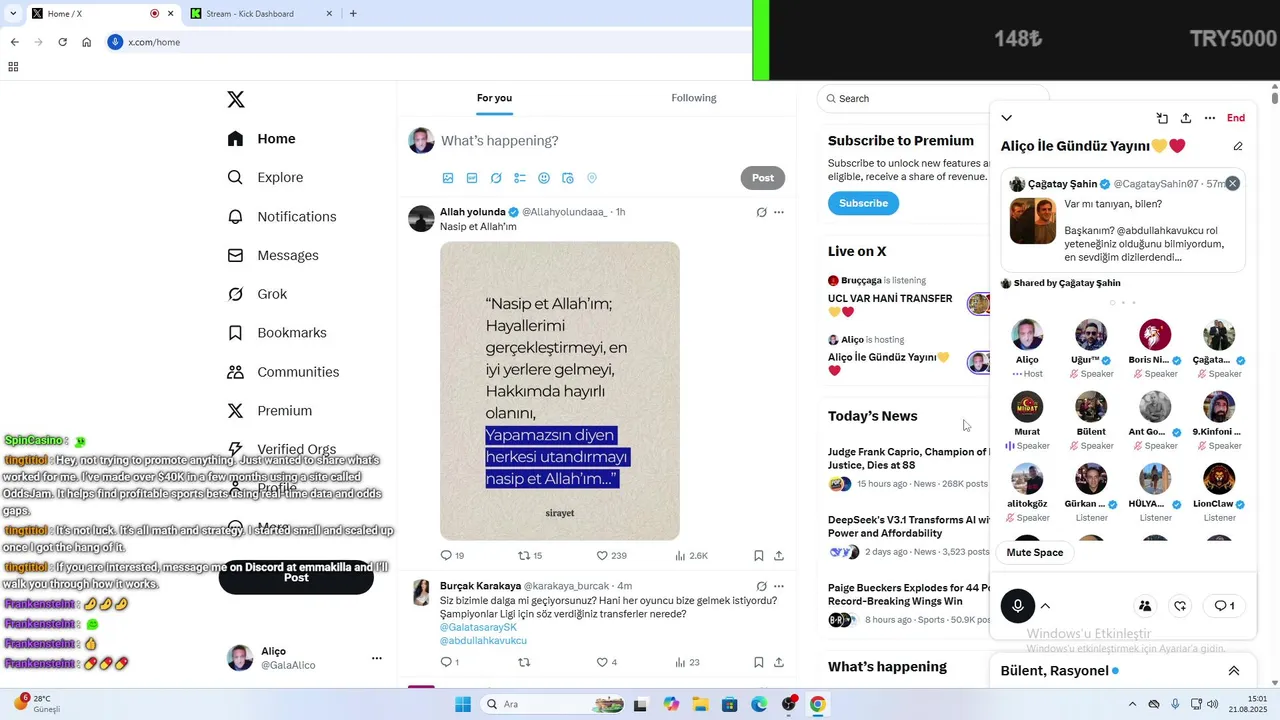Open Premium in the sidebar
The height and width of the screenshot is (720, 1280).
[x=270, y=410]
